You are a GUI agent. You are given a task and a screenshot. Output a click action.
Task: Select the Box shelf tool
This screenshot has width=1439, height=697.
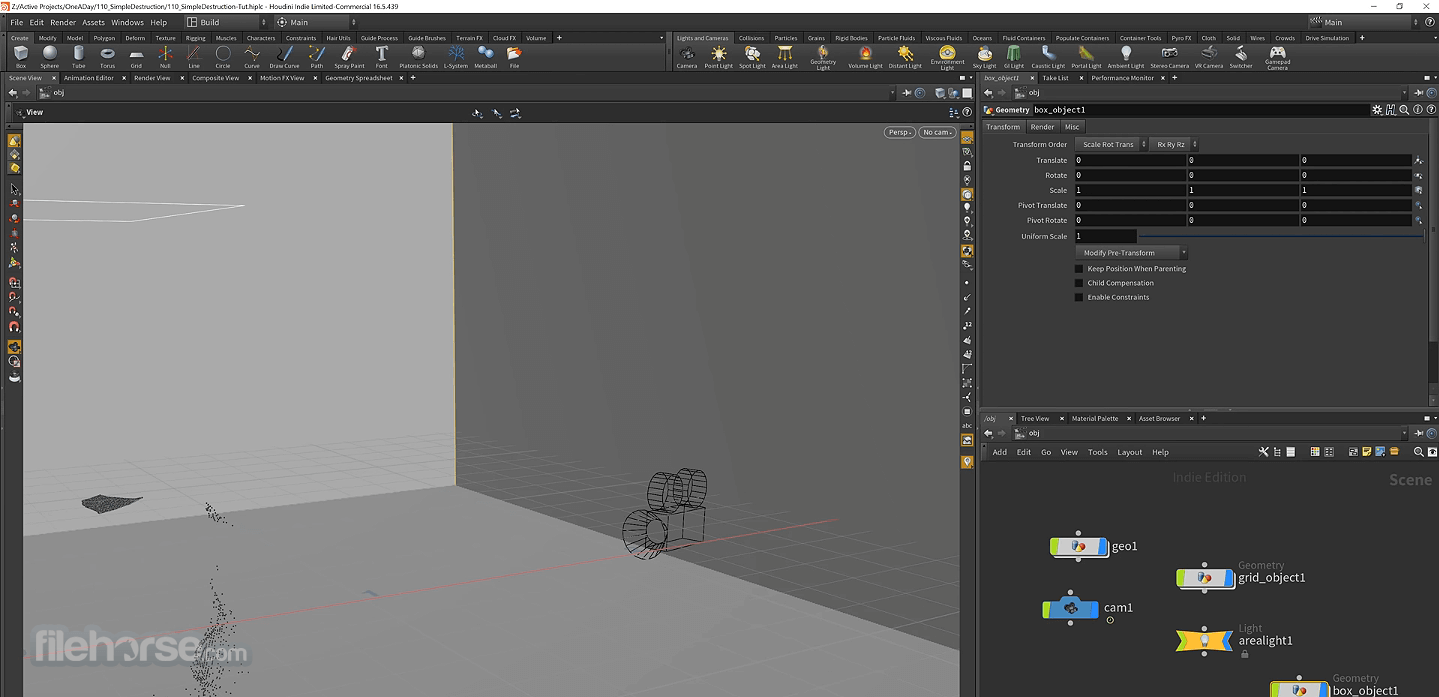click(21, 56)
